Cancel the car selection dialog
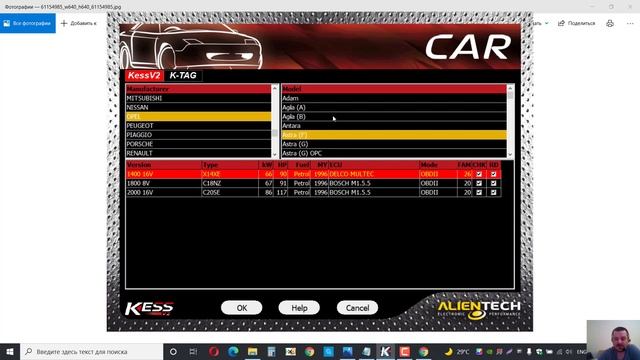 [357, 308]
